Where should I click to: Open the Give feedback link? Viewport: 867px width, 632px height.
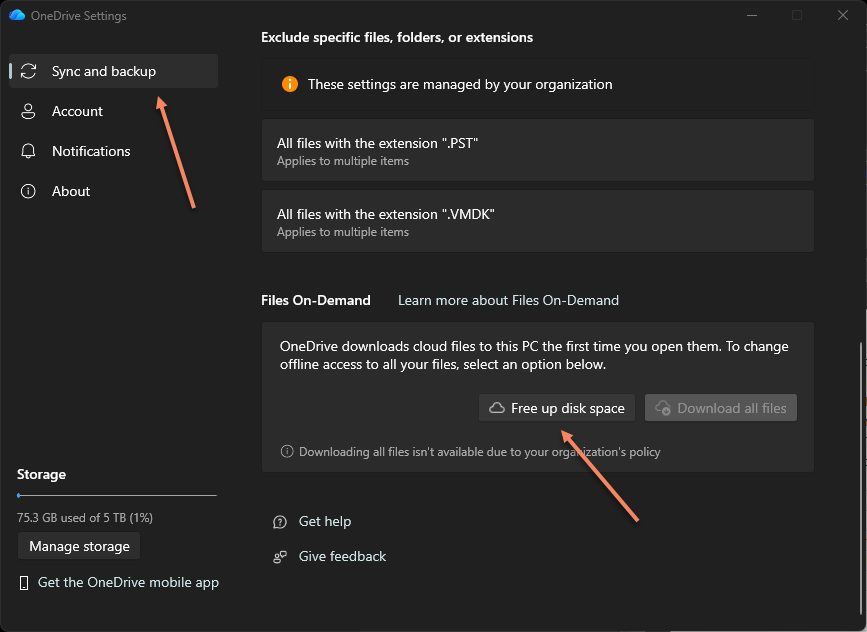tap(342, 556)
